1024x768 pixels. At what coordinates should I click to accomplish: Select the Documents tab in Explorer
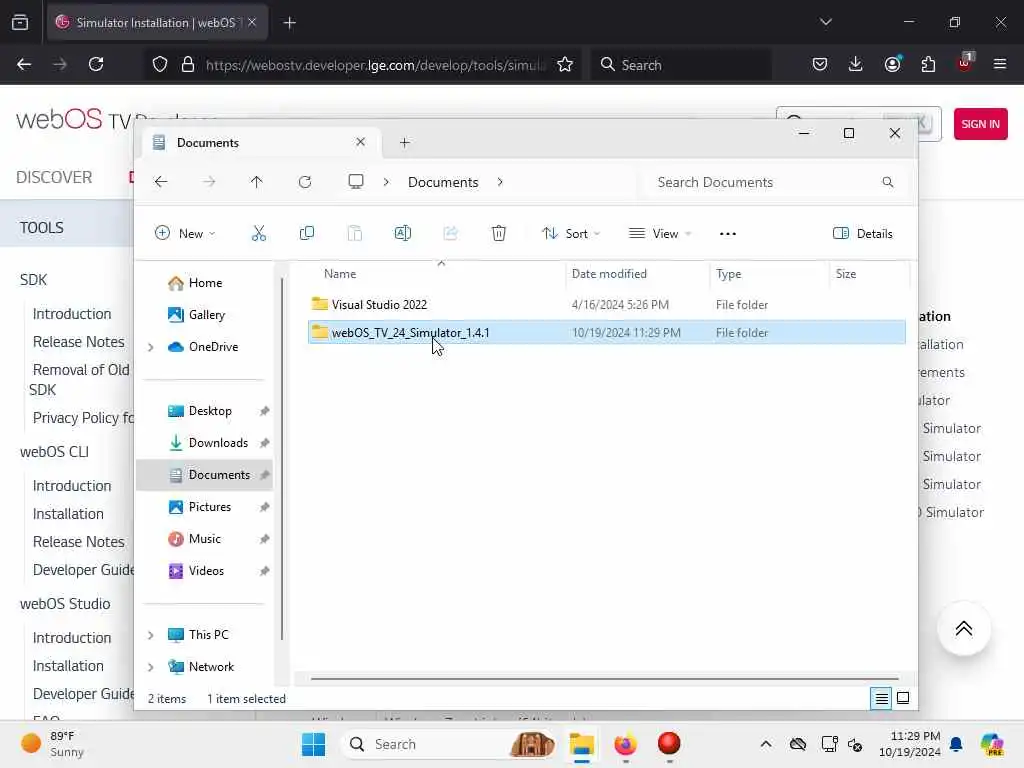[x=260, y=142]
